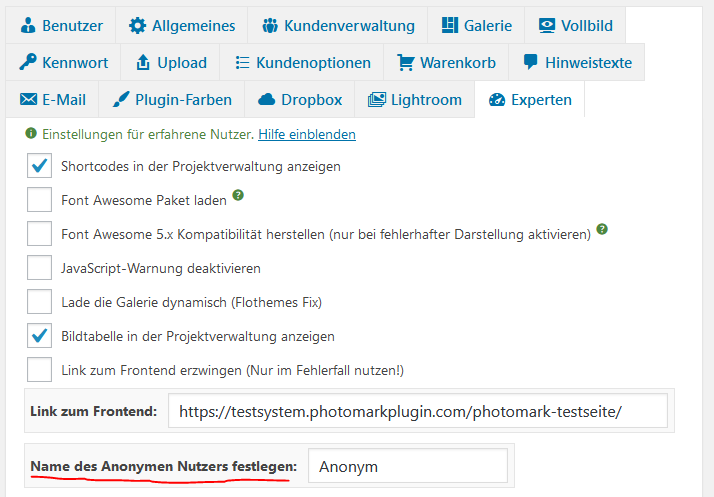Click the Warenkorb shopping cart icon
Screen dimensions: 714x497
(406, 62)
